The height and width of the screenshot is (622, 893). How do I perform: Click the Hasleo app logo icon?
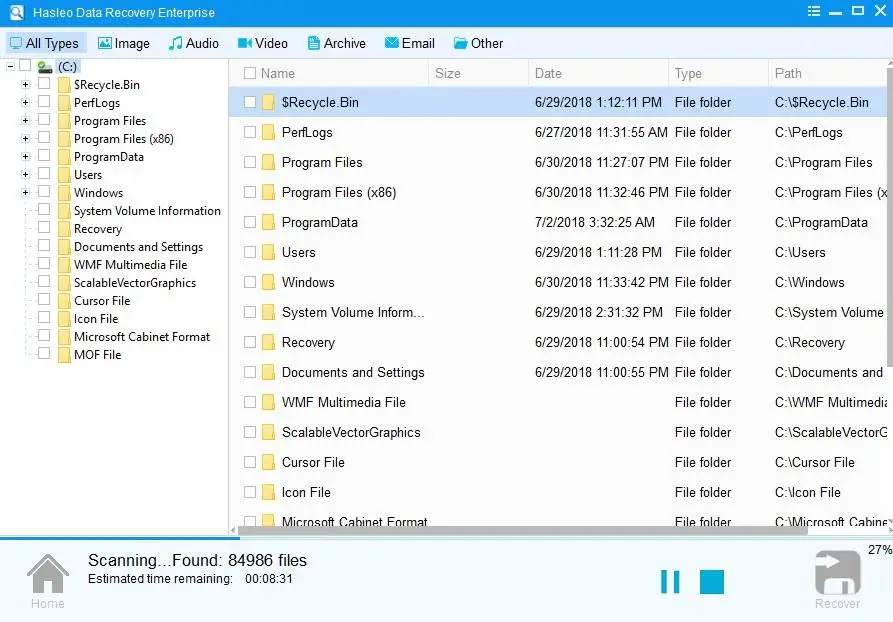(x=17, y=12)
